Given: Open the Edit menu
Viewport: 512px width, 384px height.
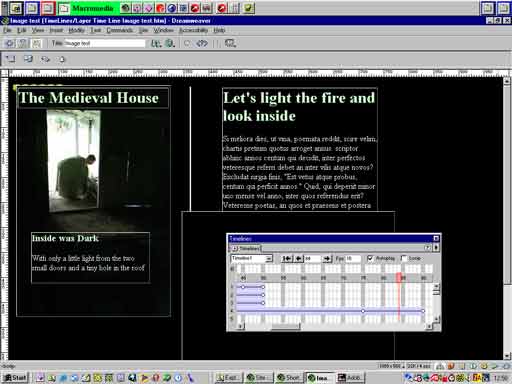Looking at the screenshot, I should [x=22, y=30].
